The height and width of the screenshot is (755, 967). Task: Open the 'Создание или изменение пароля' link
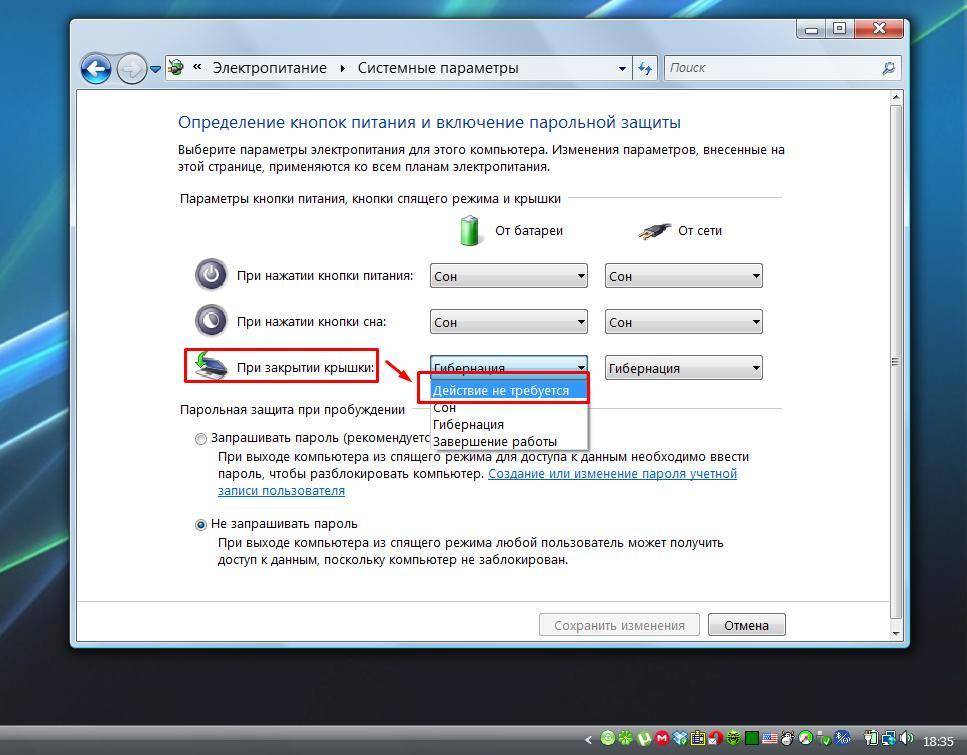click(x=612, y=474)
